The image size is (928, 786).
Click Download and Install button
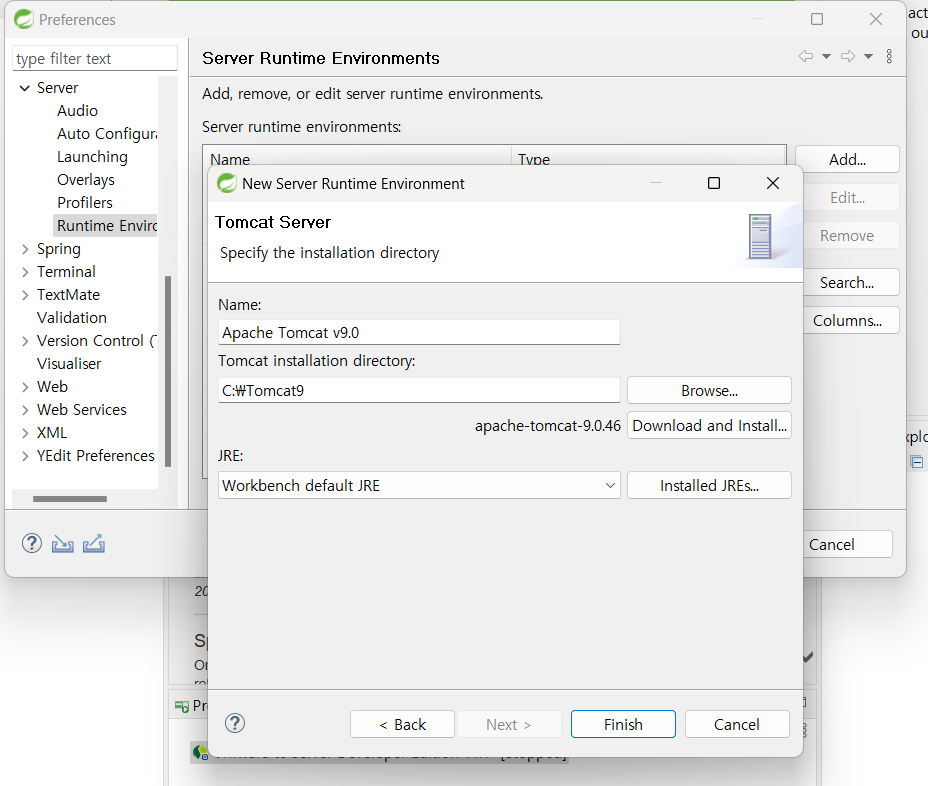pyautogui.click(x=709, y=426)
